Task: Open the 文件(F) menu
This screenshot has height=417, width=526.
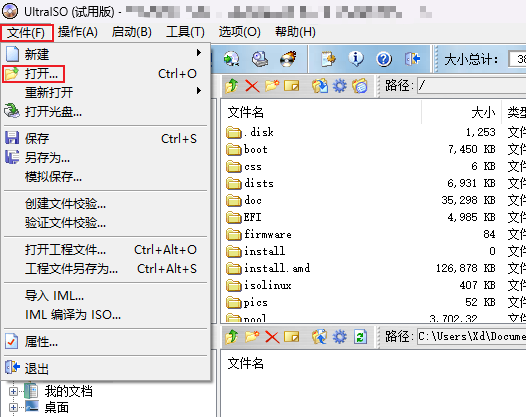Action: click(x=26, y=33)
